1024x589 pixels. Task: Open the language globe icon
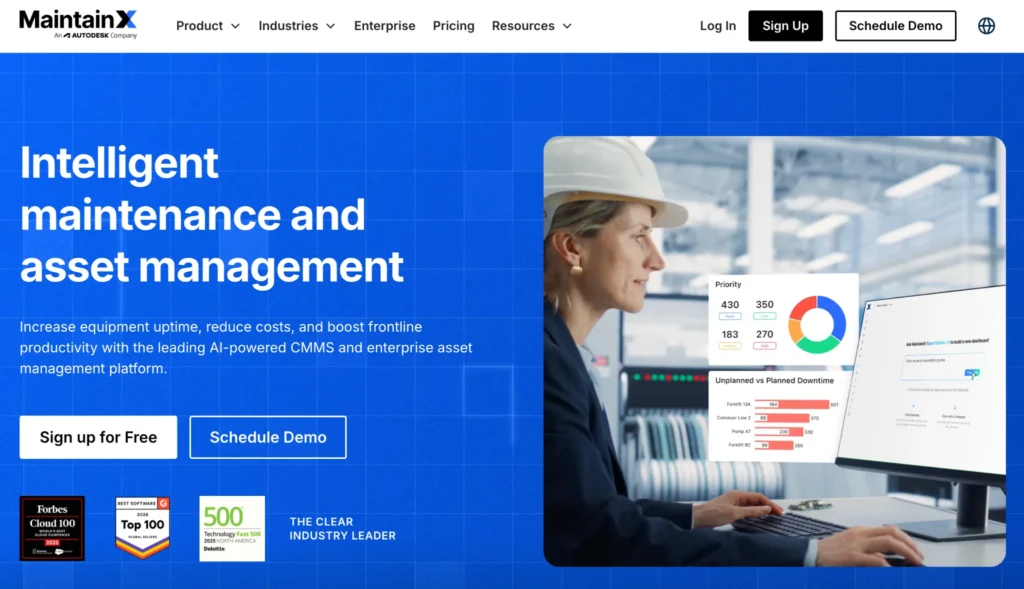tap(986, 26)
